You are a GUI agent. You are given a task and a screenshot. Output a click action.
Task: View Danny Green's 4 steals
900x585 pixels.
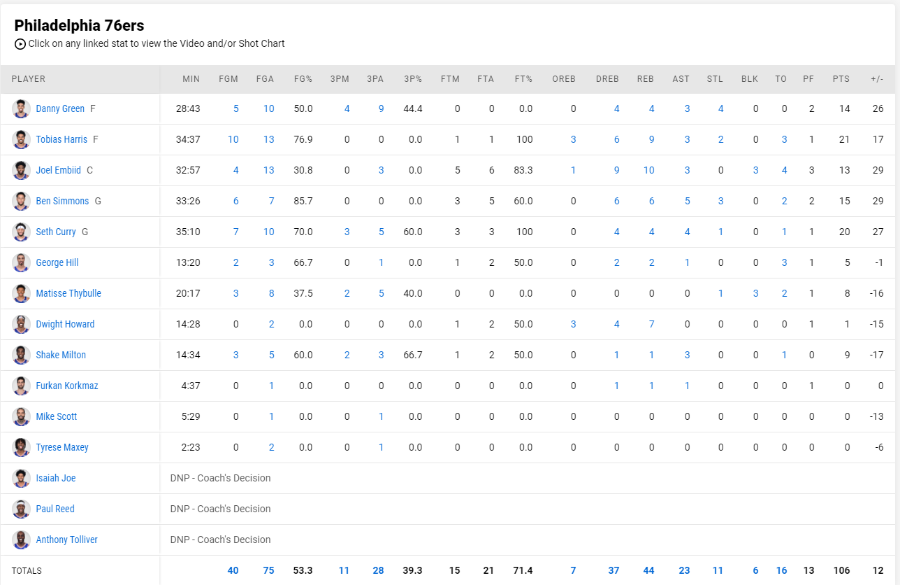click(720, 109)
